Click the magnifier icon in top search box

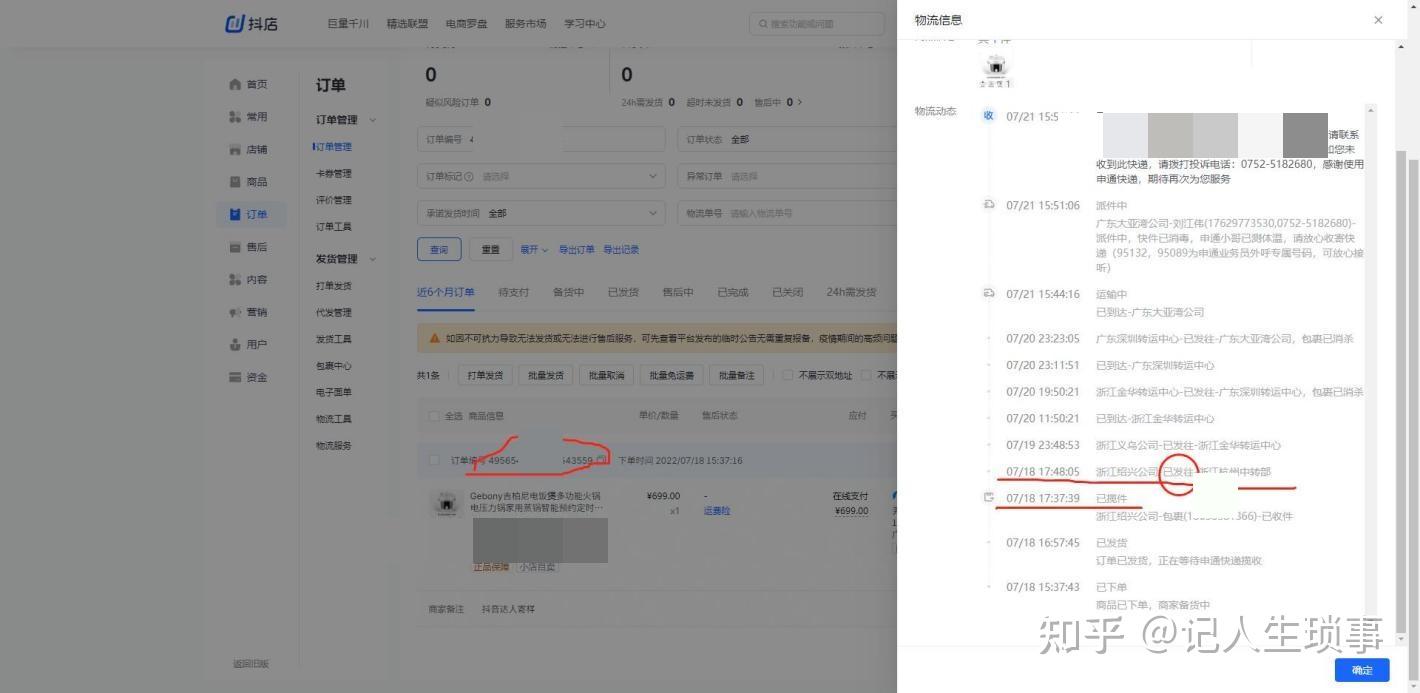764,24
